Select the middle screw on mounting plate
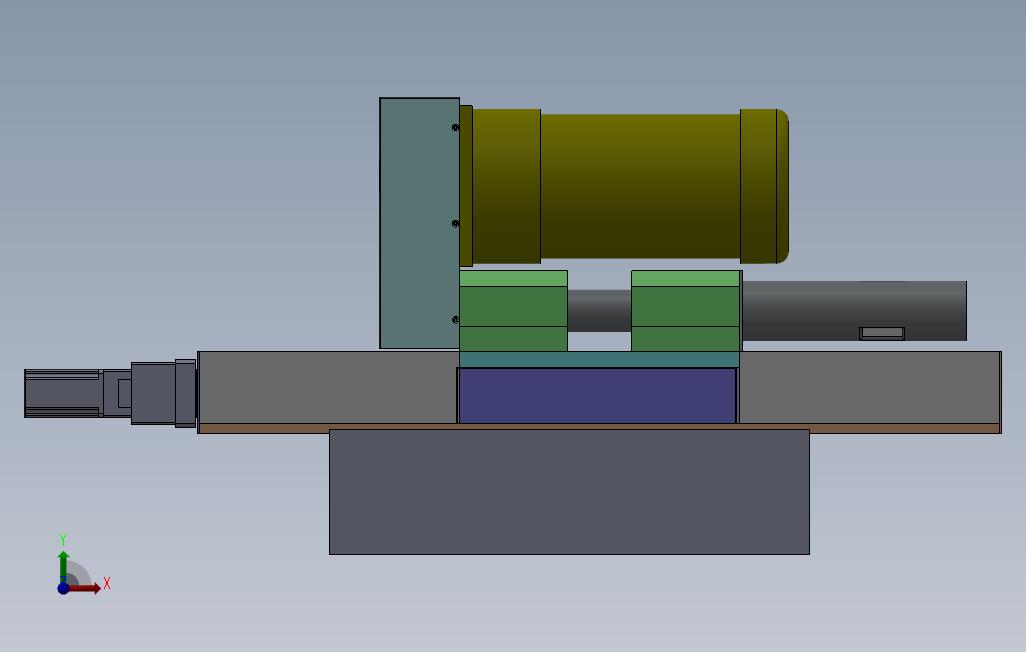Image resolution: width=1026 pixels, height=652 pixels. (x=455, y=224)
